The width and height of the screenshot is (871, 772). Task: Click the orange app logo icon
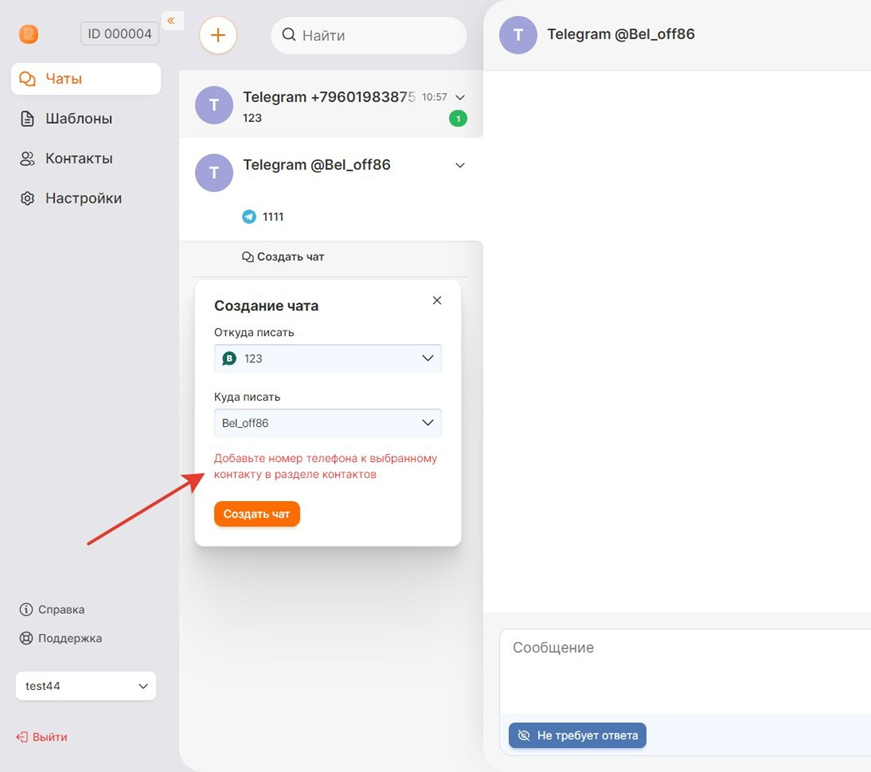coord(28,34)
